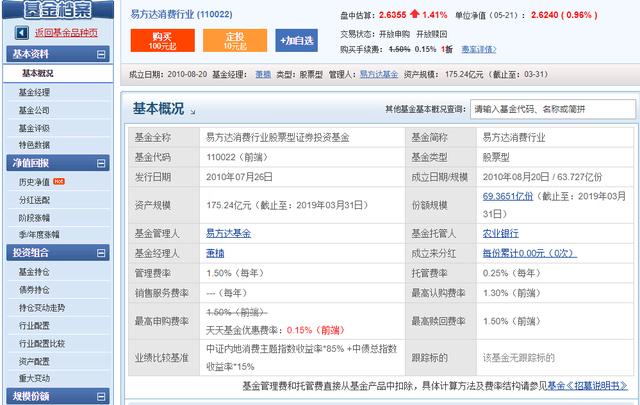Click the 该基金无跟踪标的 cell
The width and height of the screenshot is (640, 405).
pos(555,358)
